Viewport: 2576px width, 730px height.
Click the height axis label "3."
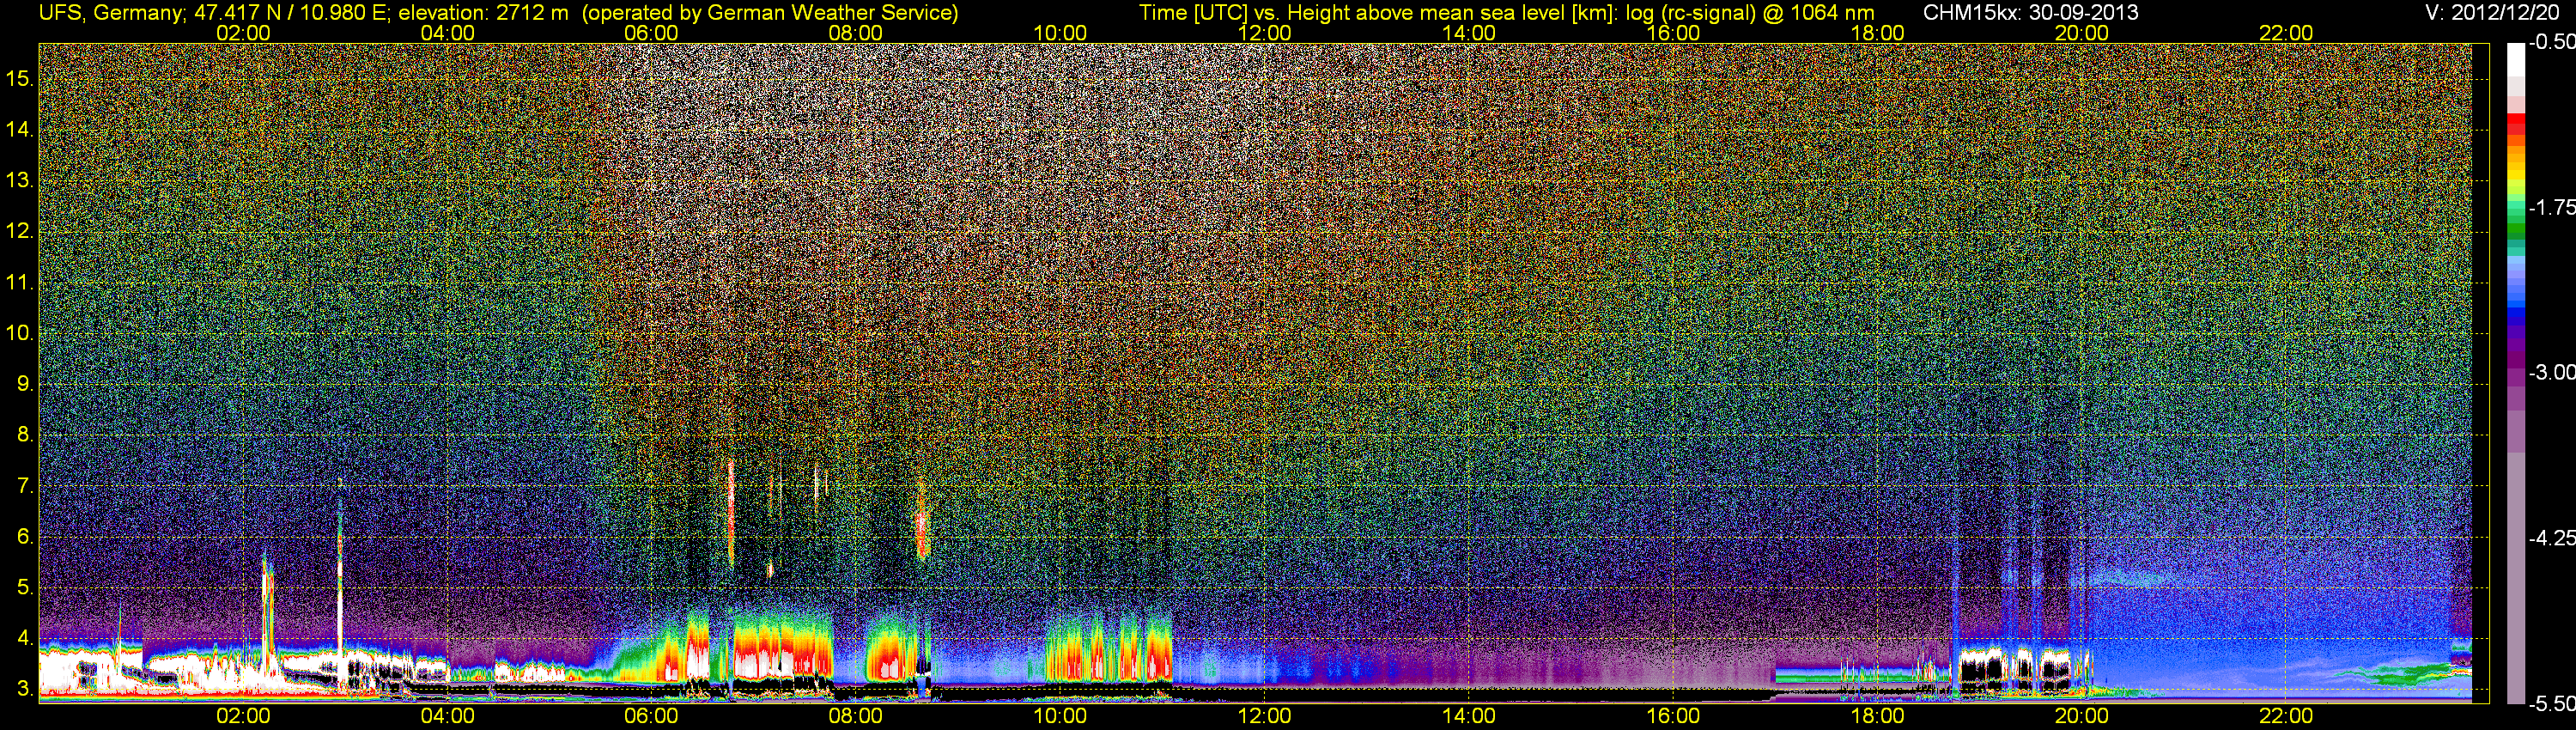click(x=25, y=689)
